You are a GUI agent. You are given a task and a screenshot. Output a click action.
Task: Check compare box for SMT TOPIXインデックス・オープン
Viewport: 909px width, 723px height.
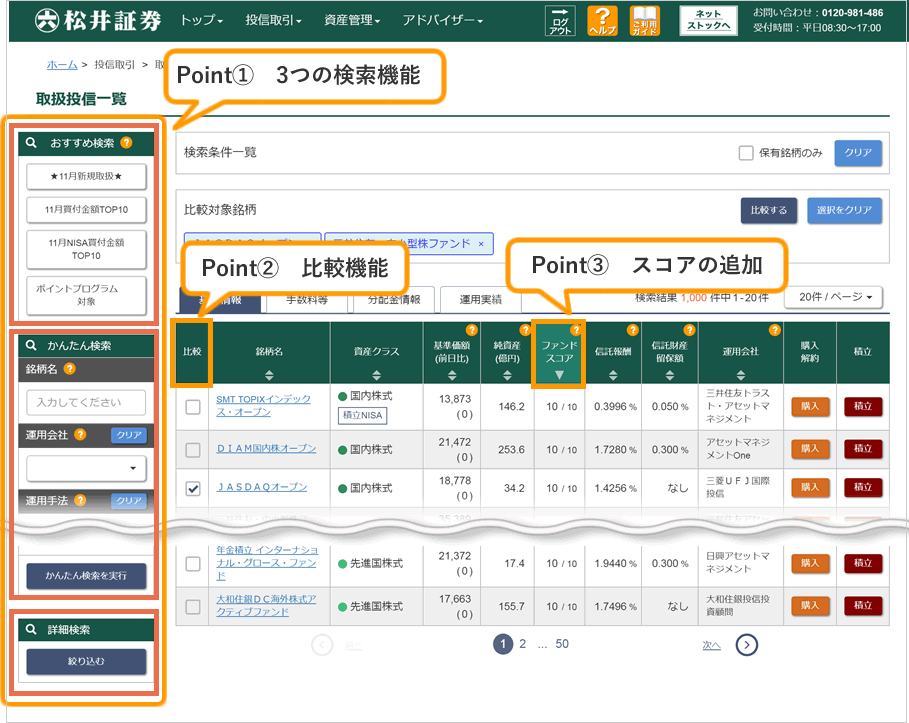point(192,407)
